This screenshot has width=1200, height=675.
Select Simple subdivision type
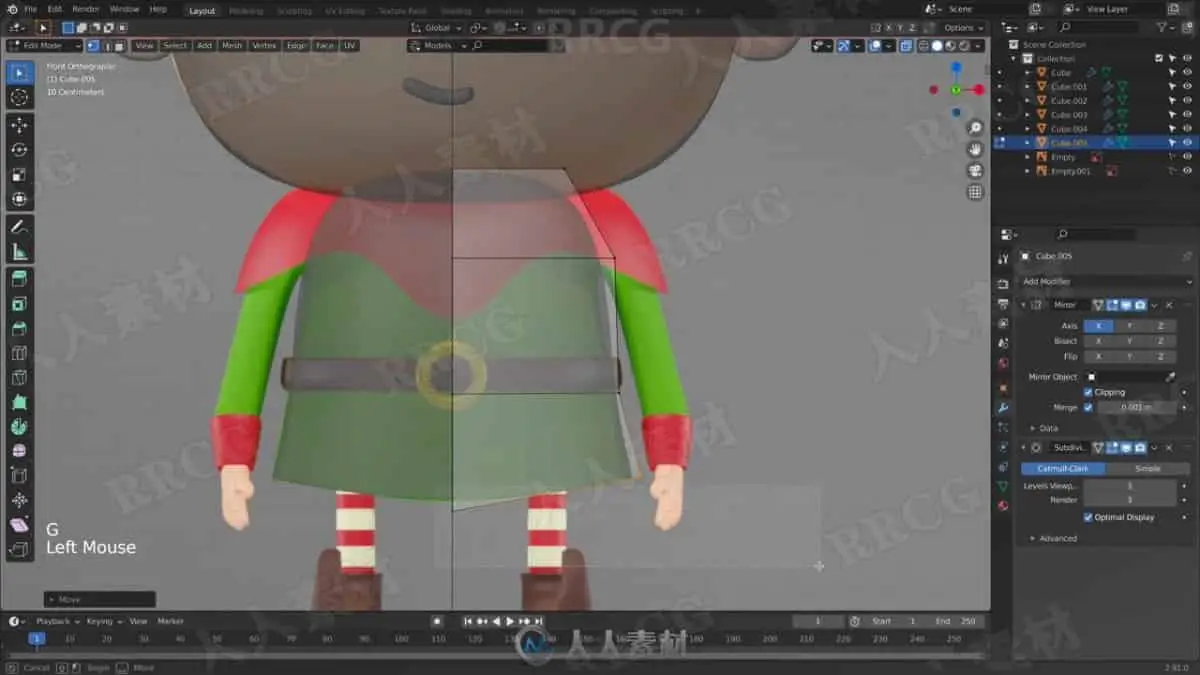pyautogui.click(x=1148, y=468)
